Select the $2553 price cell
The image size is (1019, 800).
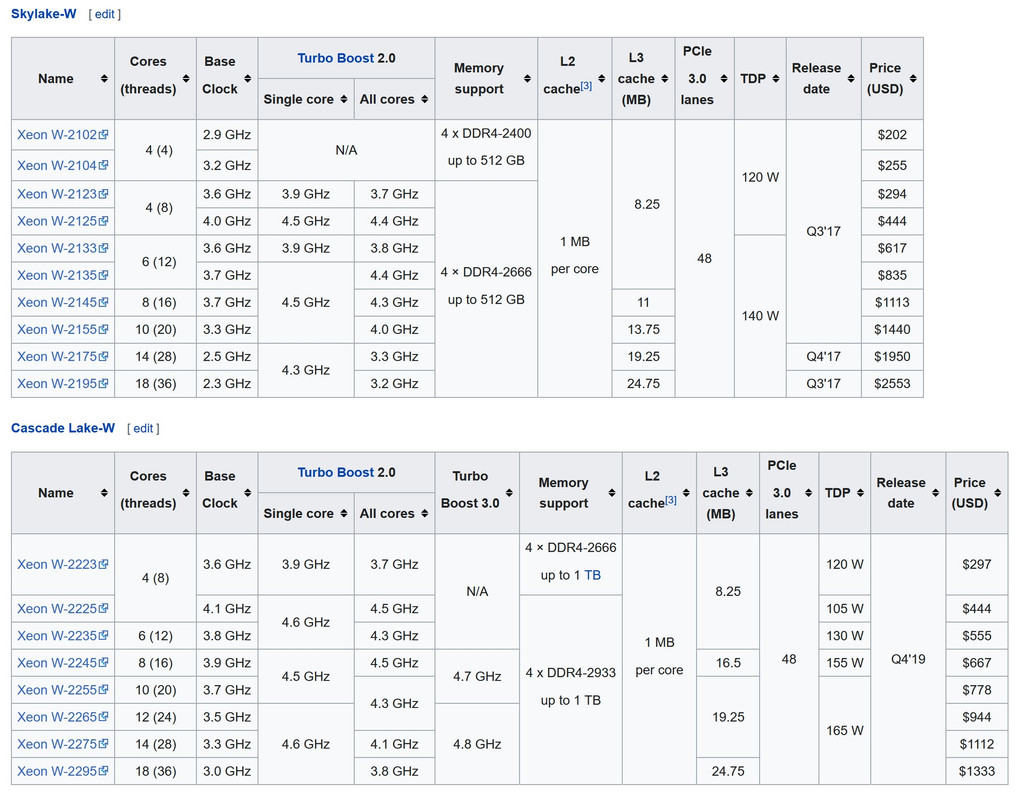tap(892, 383)
